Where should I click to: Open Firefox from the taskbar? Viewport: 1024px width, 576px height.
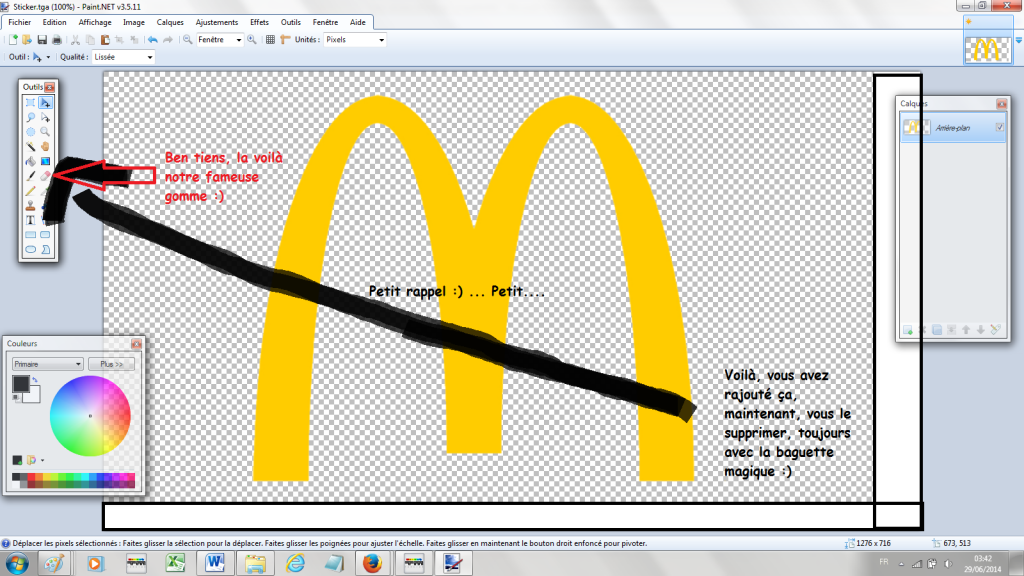pos(372,563)
